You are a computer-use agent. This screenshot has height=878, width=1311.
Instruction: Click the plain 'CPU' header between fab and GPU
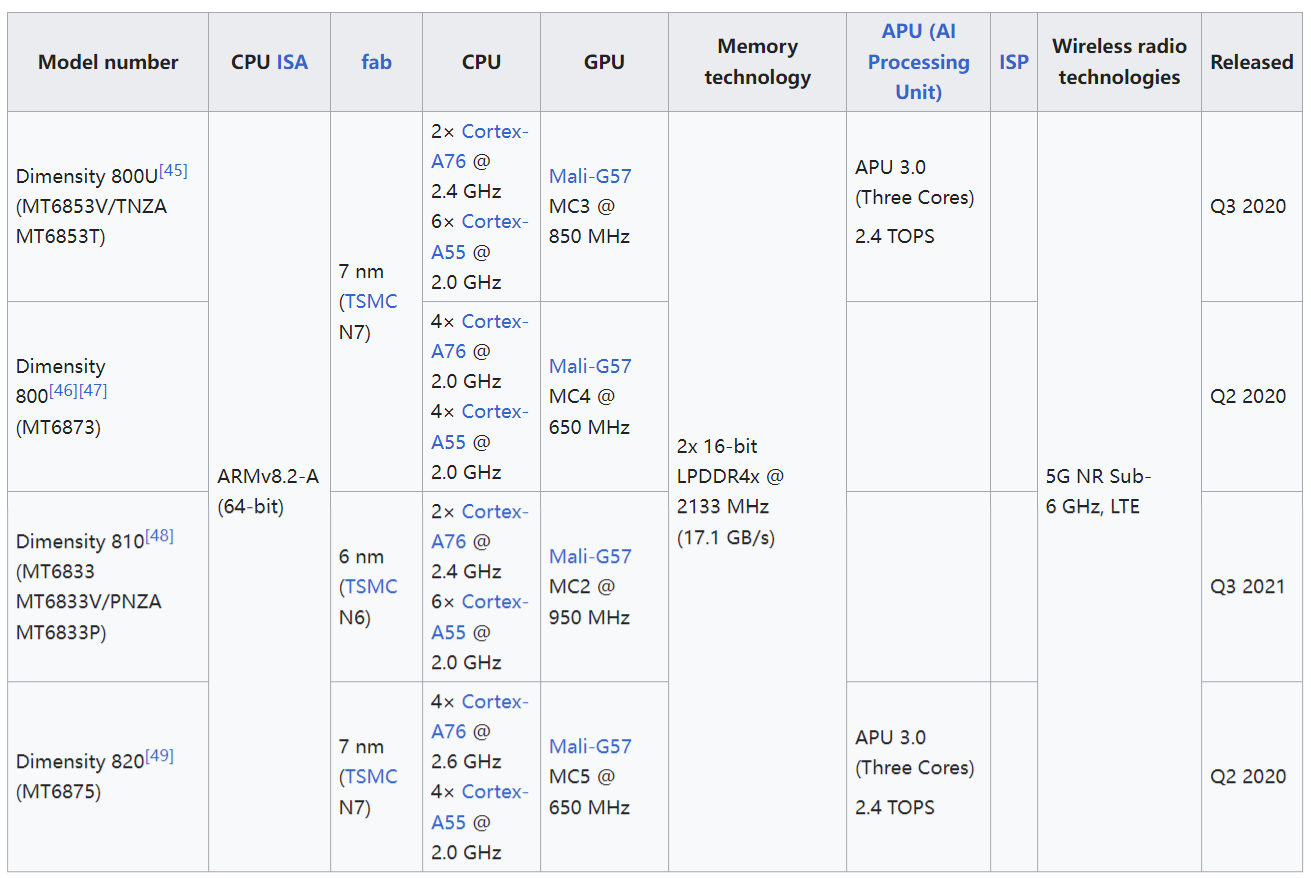click(x=481, y=62)
